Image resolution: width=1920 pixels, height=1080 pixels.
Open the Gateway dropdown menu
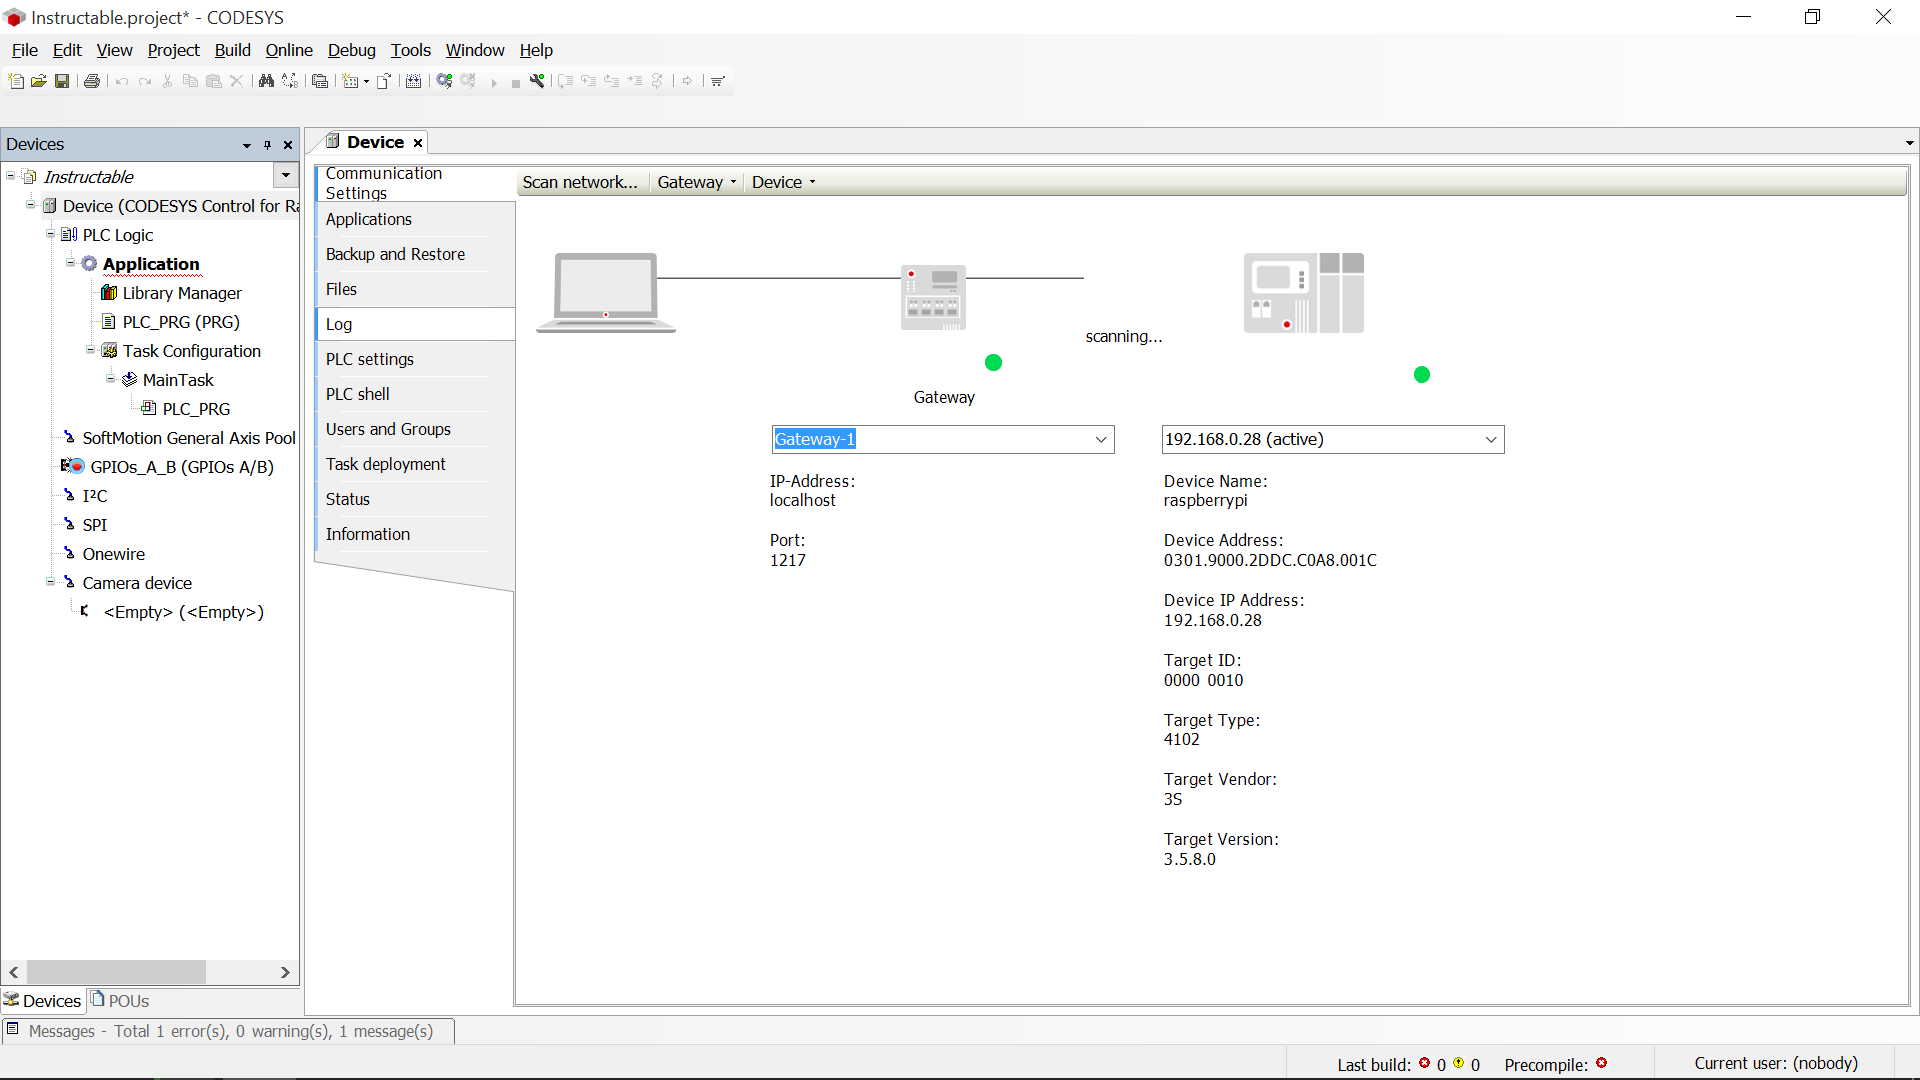pyautogui.click(x=695, y=181)
